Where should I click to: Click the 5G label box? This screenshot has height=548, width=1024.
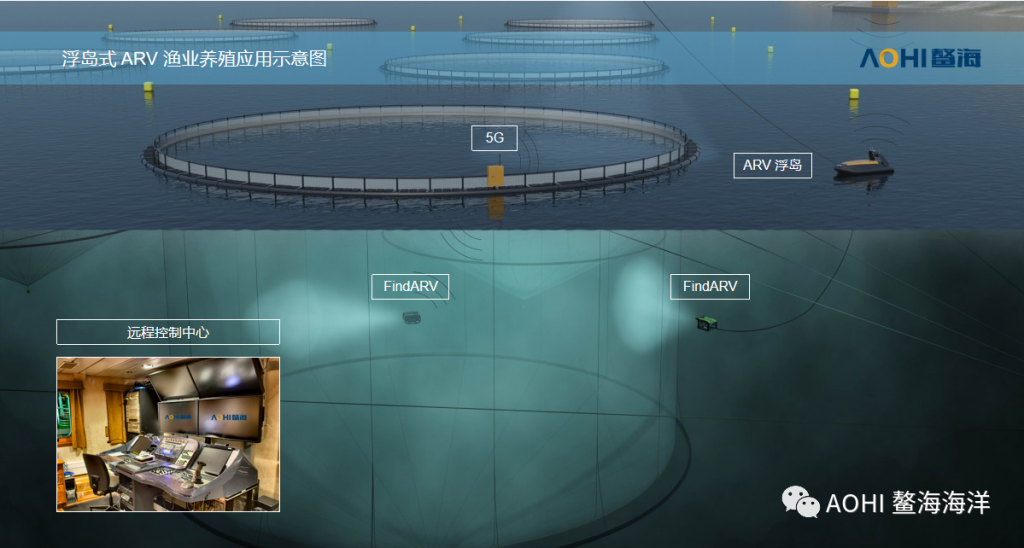coord(494,138)
